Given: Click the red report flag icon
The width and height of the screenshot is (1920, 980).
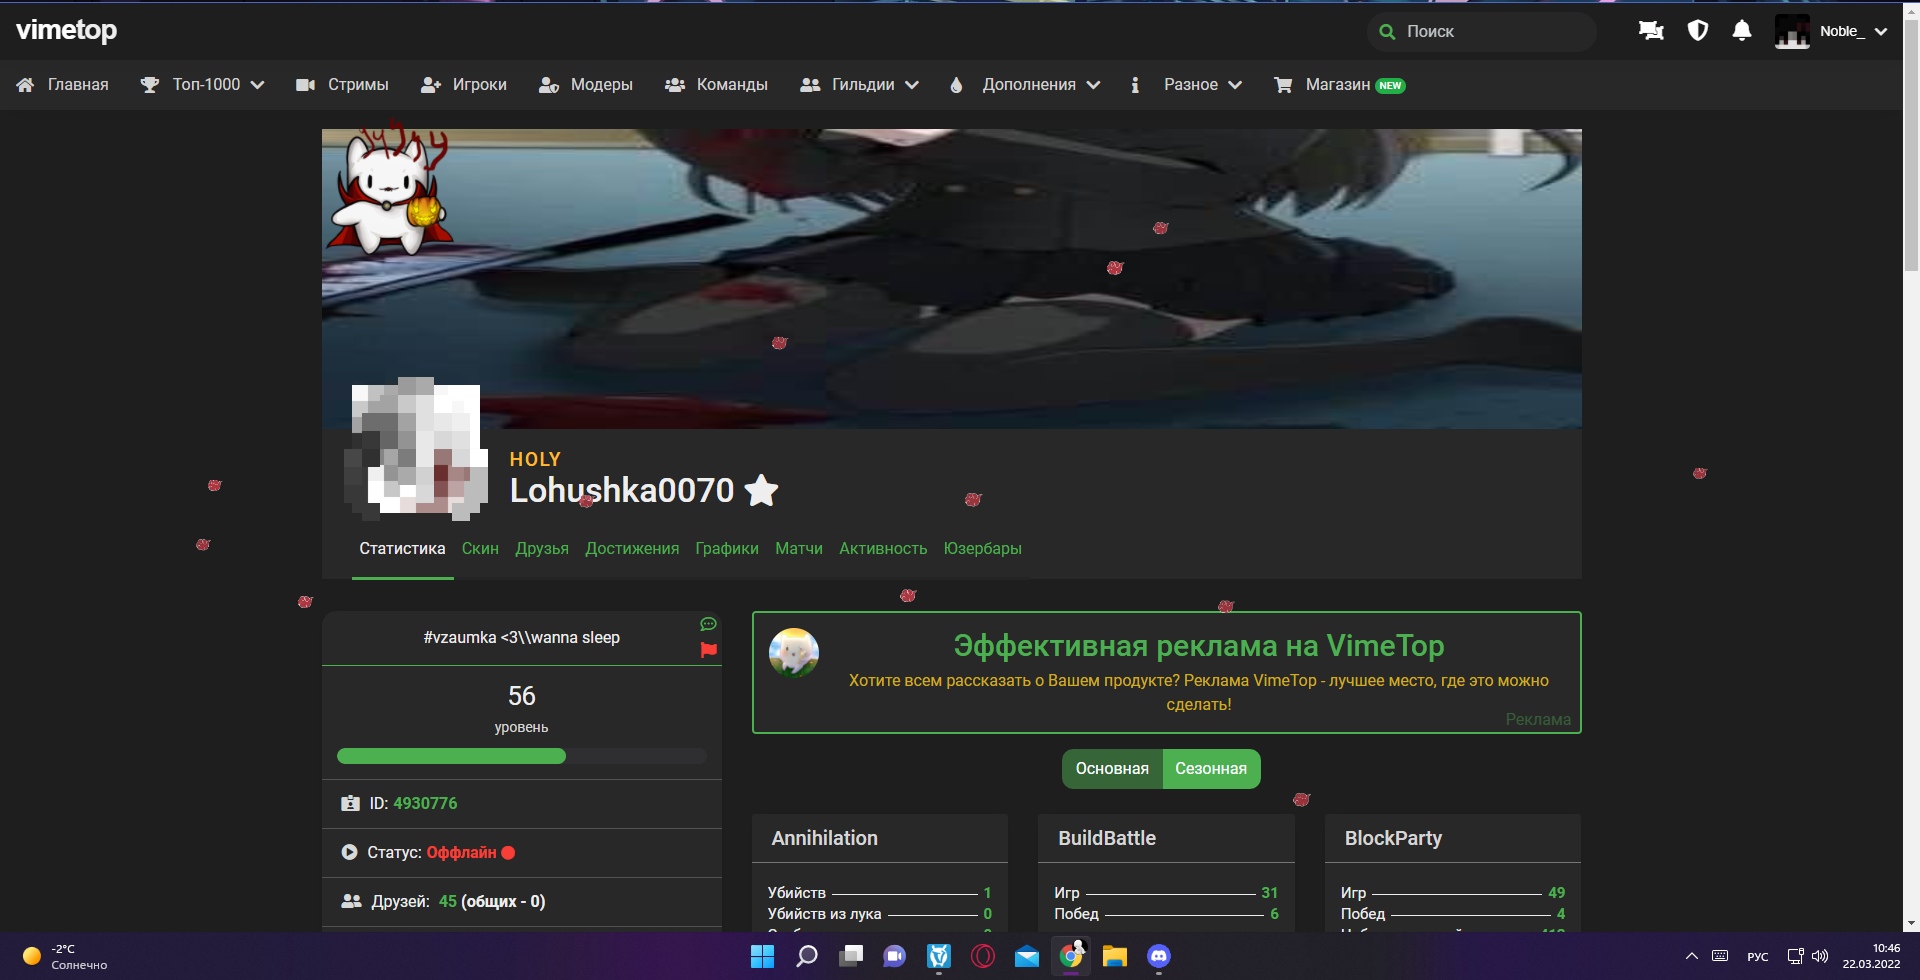Looking at the screenshot, I should coord(709,650).
